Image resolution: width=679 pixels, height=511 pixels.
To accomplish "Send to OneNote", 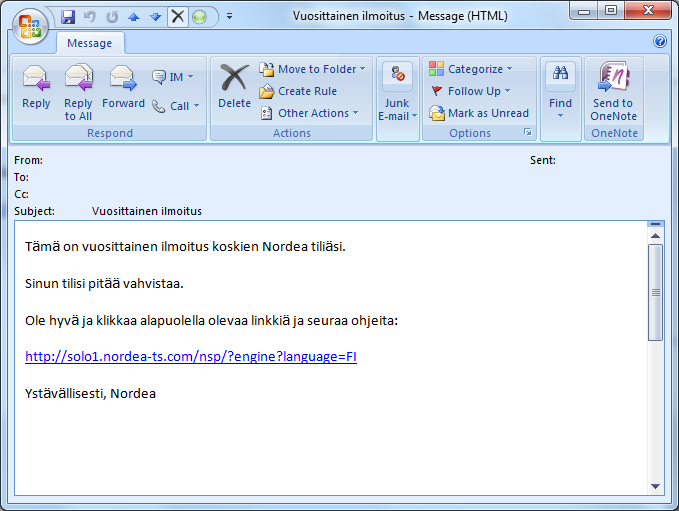I will click(614, 92).
